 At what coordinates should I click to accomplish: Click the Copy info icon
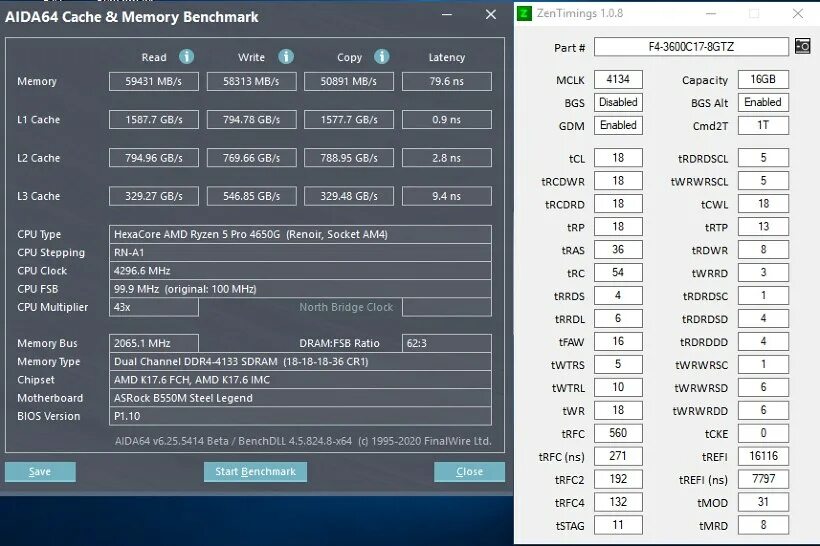pos(381,56)
